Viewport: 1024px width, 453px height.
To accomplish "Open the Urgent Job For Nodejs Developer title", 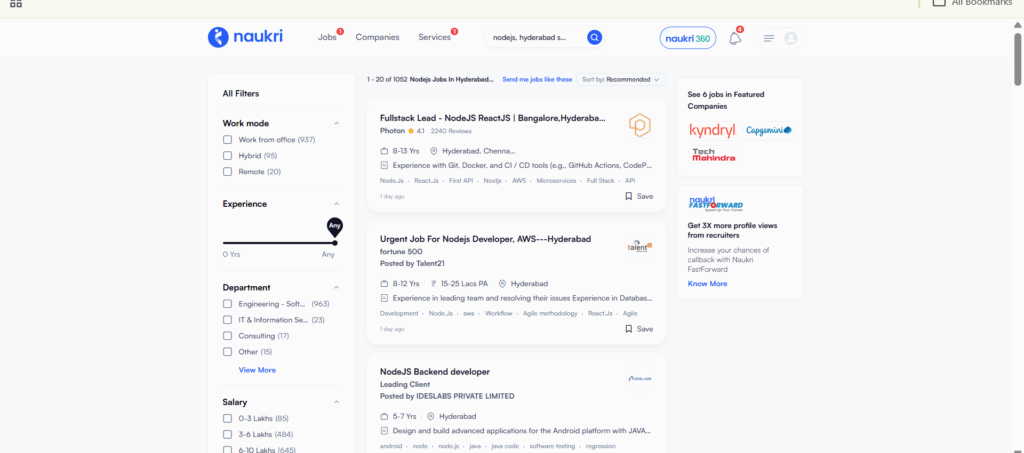I will (x=485, y=239).
